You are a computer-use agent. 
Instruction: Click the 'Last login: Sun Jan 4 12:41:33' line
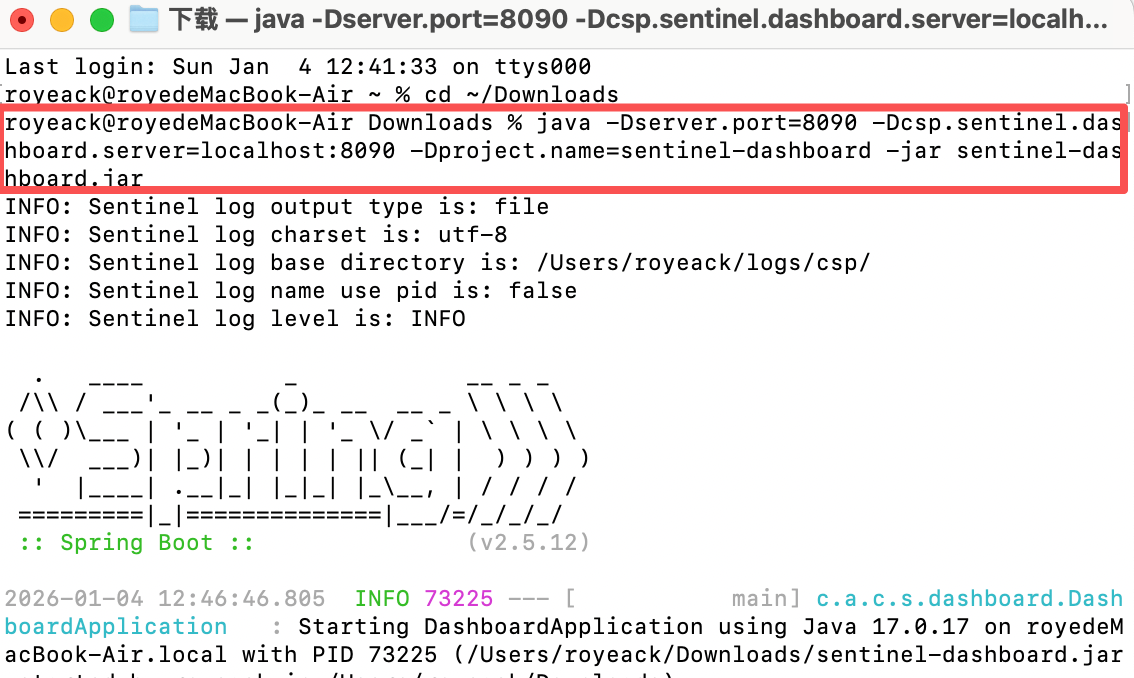point(298,67)
